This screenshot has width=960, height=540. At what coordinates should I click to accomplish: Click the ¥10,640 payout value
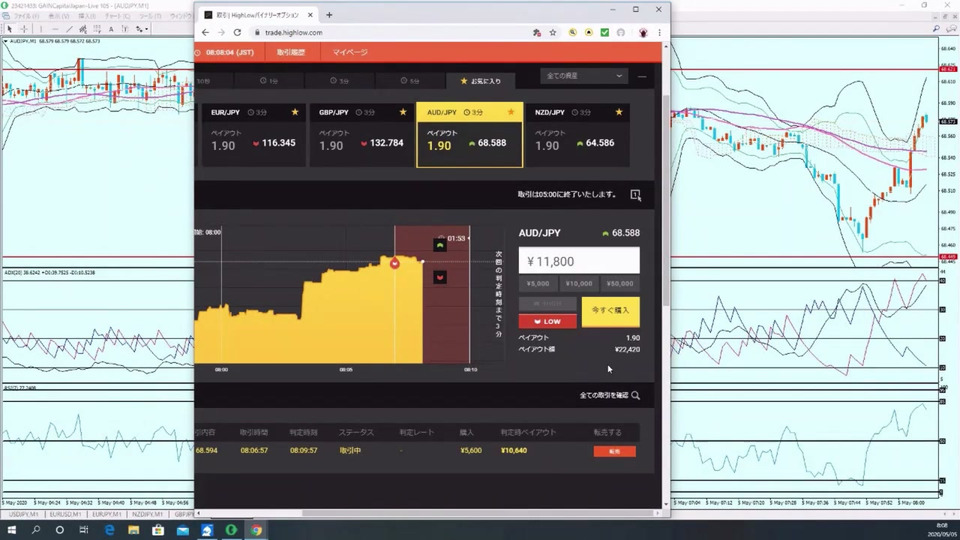(x=514, y=451)
